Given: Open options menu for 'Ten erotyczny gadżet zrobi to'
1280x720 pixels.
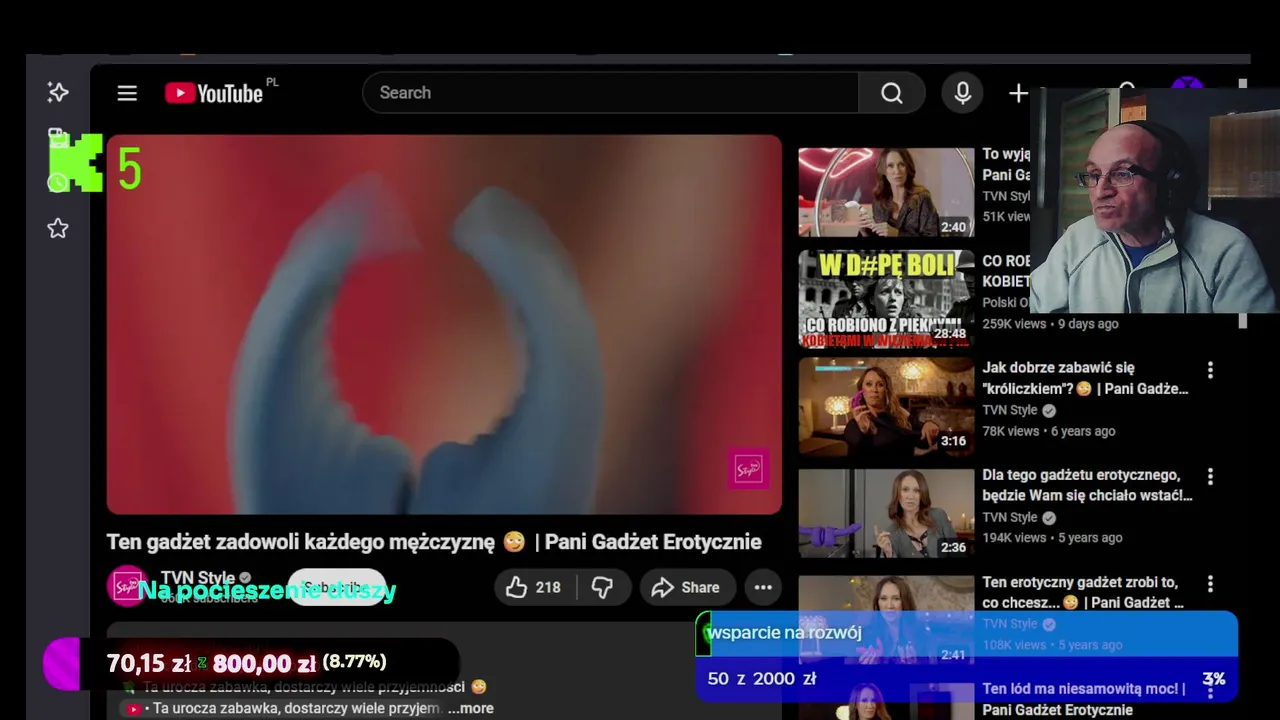Looking at the screenshot, I should pyautogui.click(x=1210, y=584).
